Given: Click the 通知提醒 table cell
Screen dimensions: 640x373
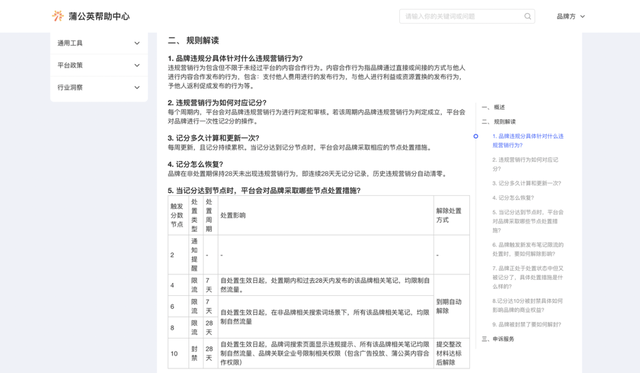Looking at the screenshot, I should click(x=196, y=255).
